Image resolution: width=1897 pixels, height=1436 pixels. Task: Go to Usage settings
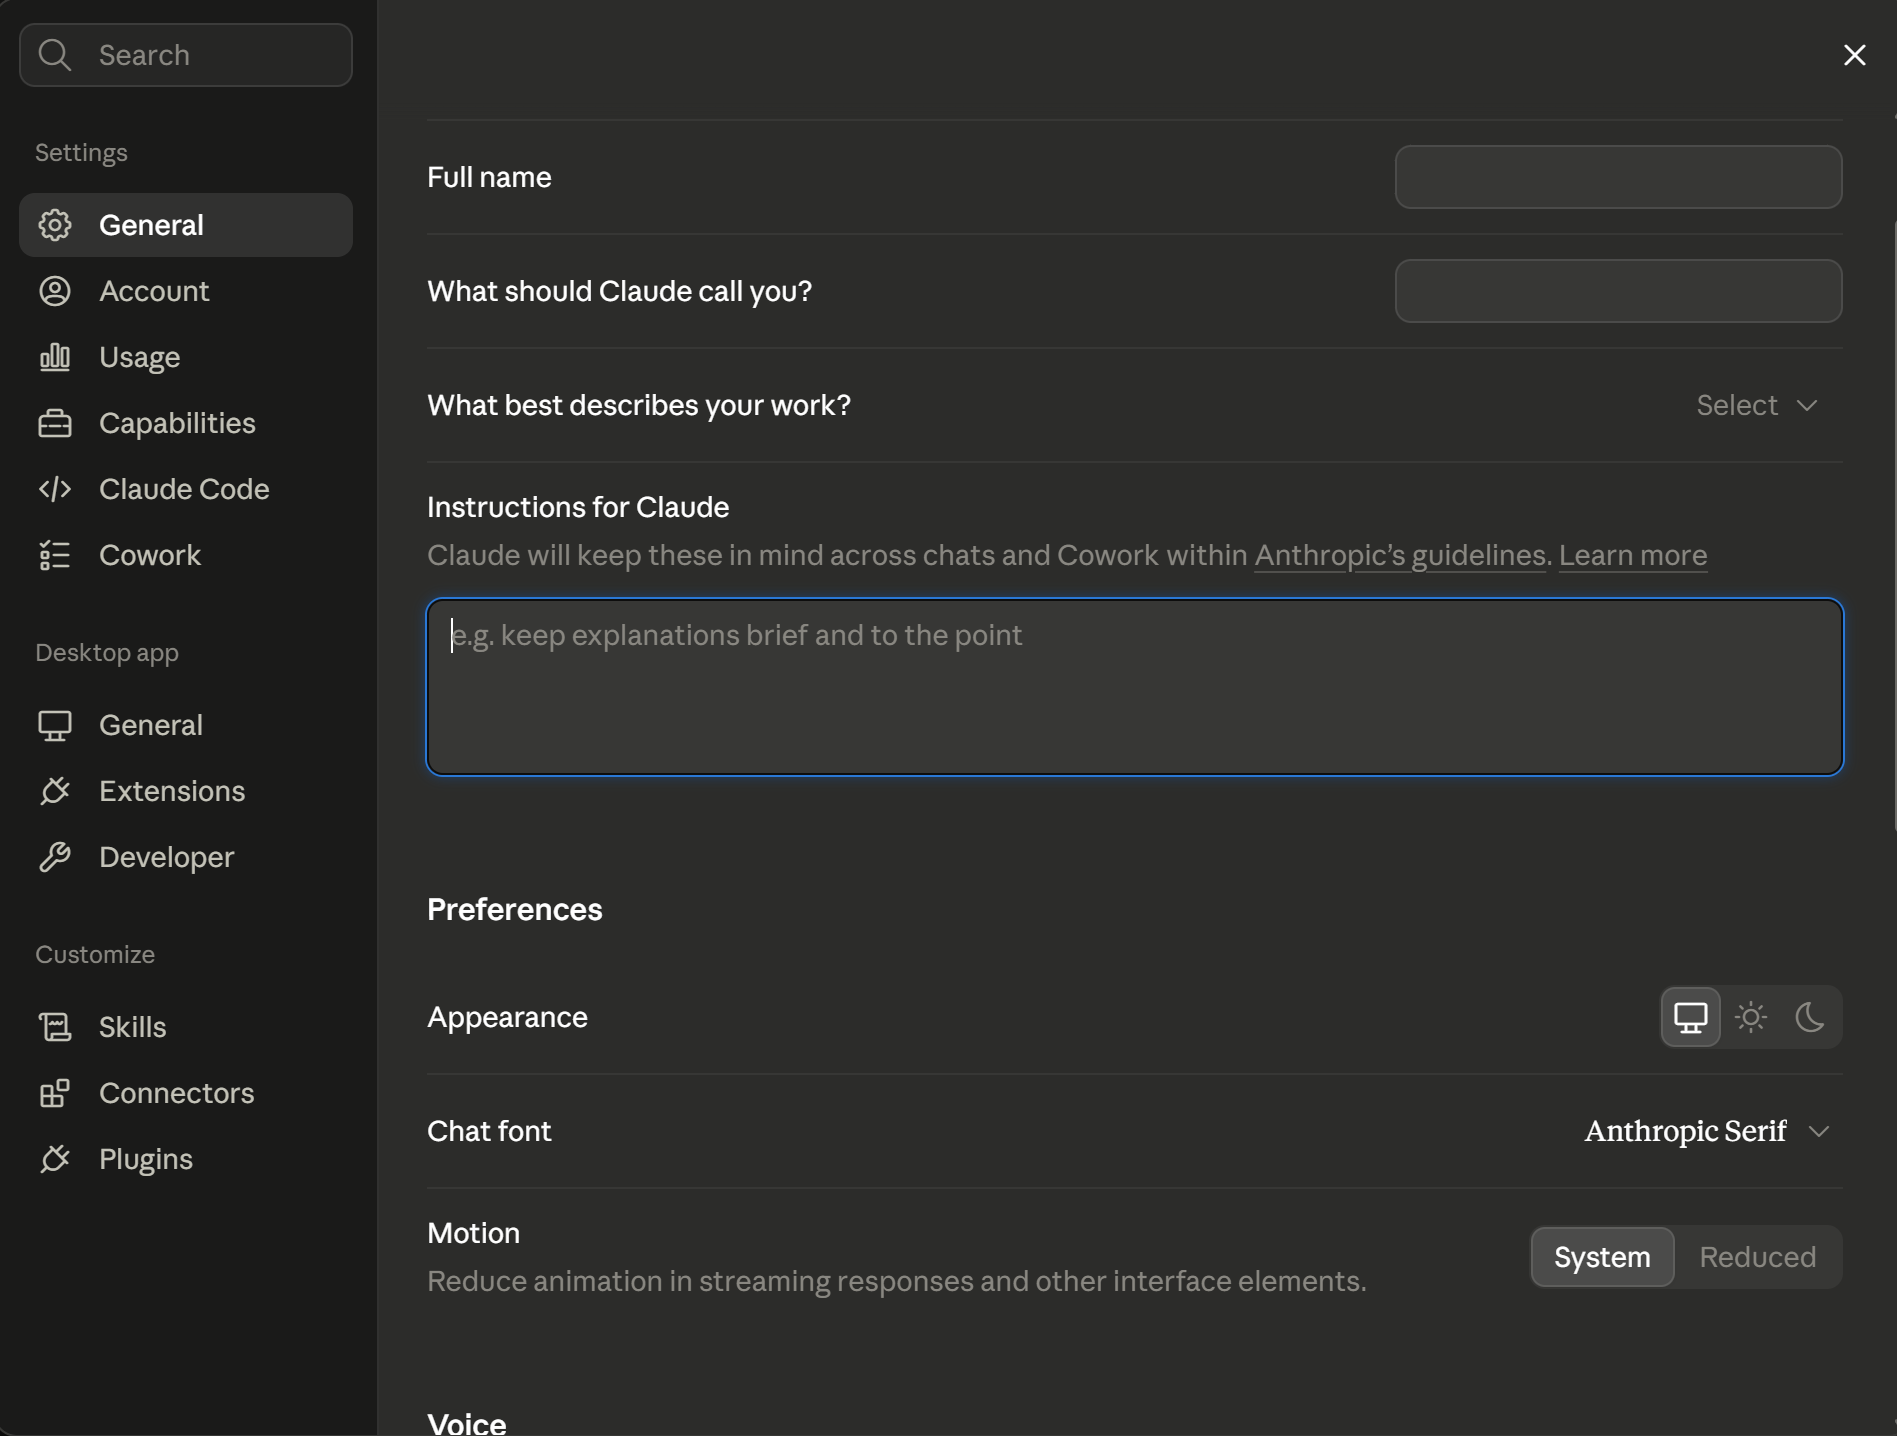(186, 357)
